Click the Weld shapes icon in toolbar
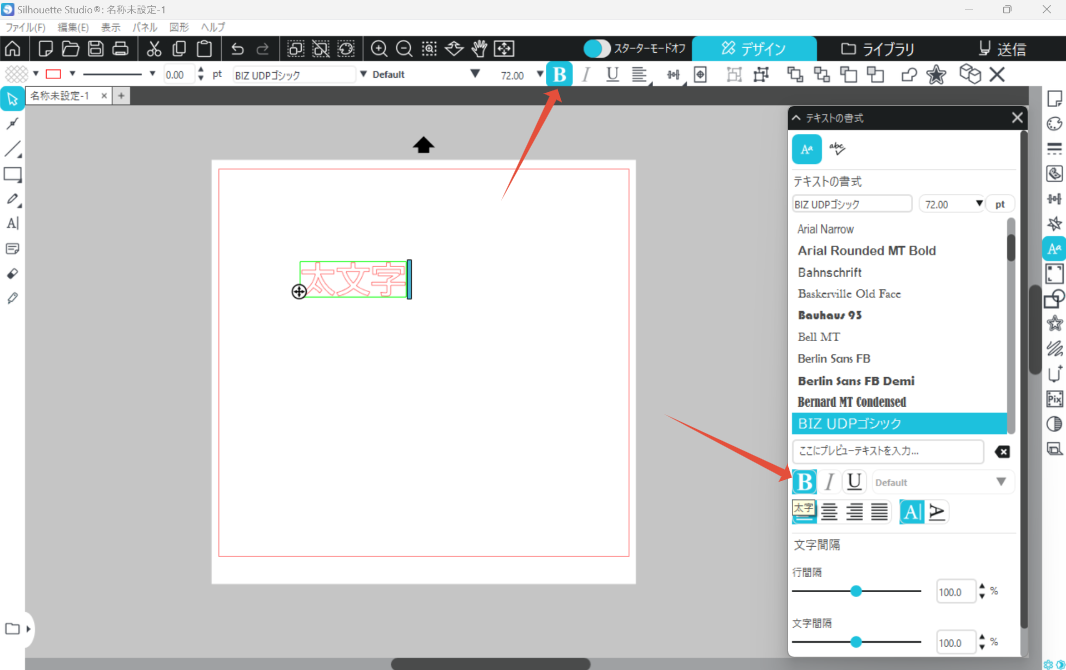Screen dimensions: 1066x670 click(909, 75)
